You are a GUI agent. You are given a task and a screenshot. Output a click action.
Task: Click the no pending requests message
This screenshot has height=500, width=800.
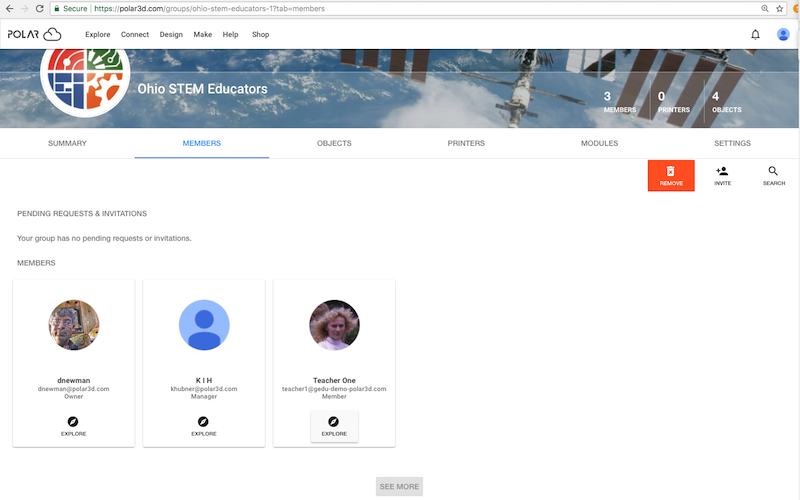[x=104, y=238]
